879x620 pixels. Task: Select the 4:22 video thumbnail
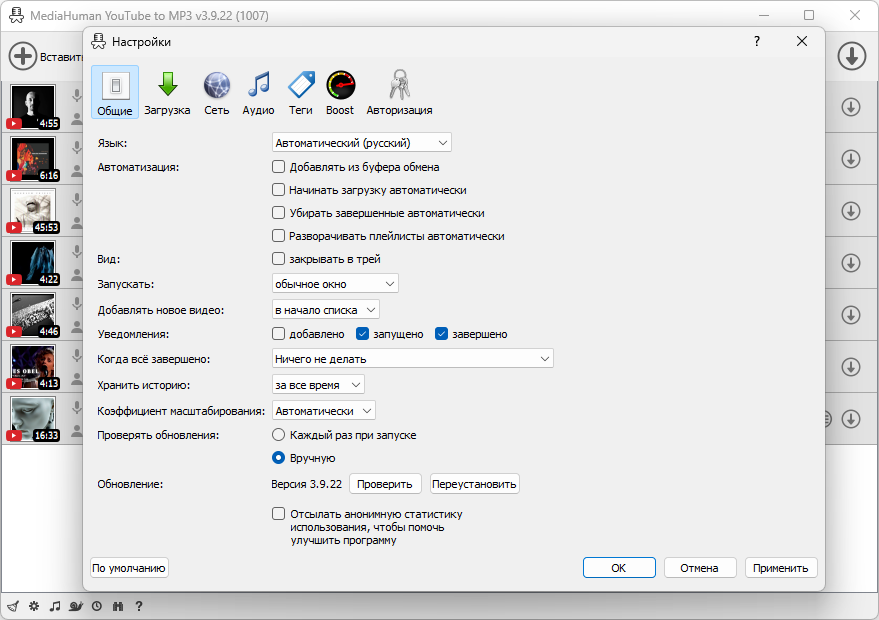tap(33, 262)
